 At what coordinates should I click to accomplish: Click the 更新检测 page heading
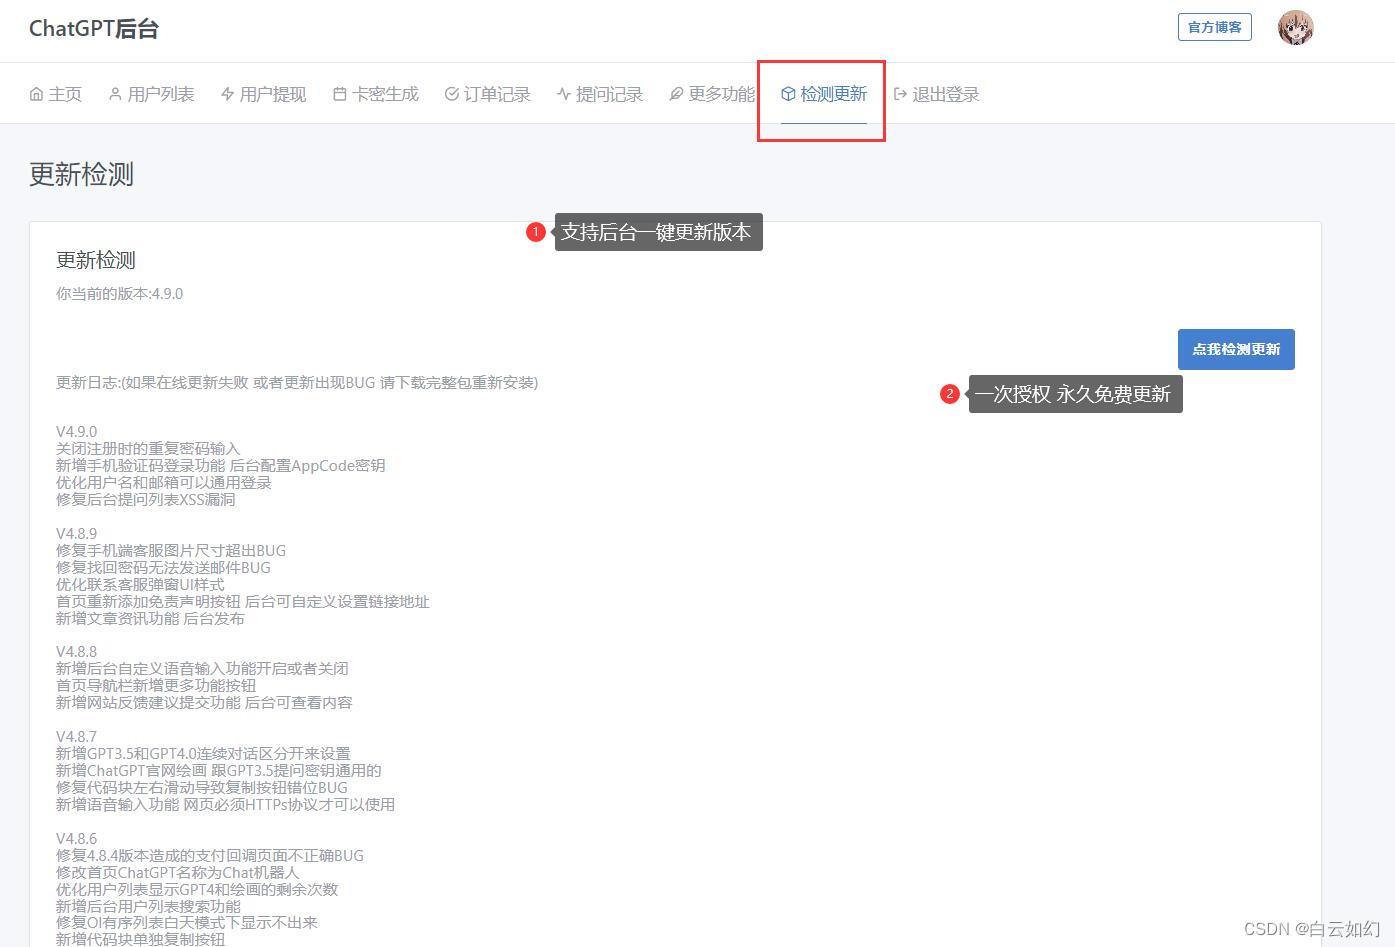tap(81, 174)
